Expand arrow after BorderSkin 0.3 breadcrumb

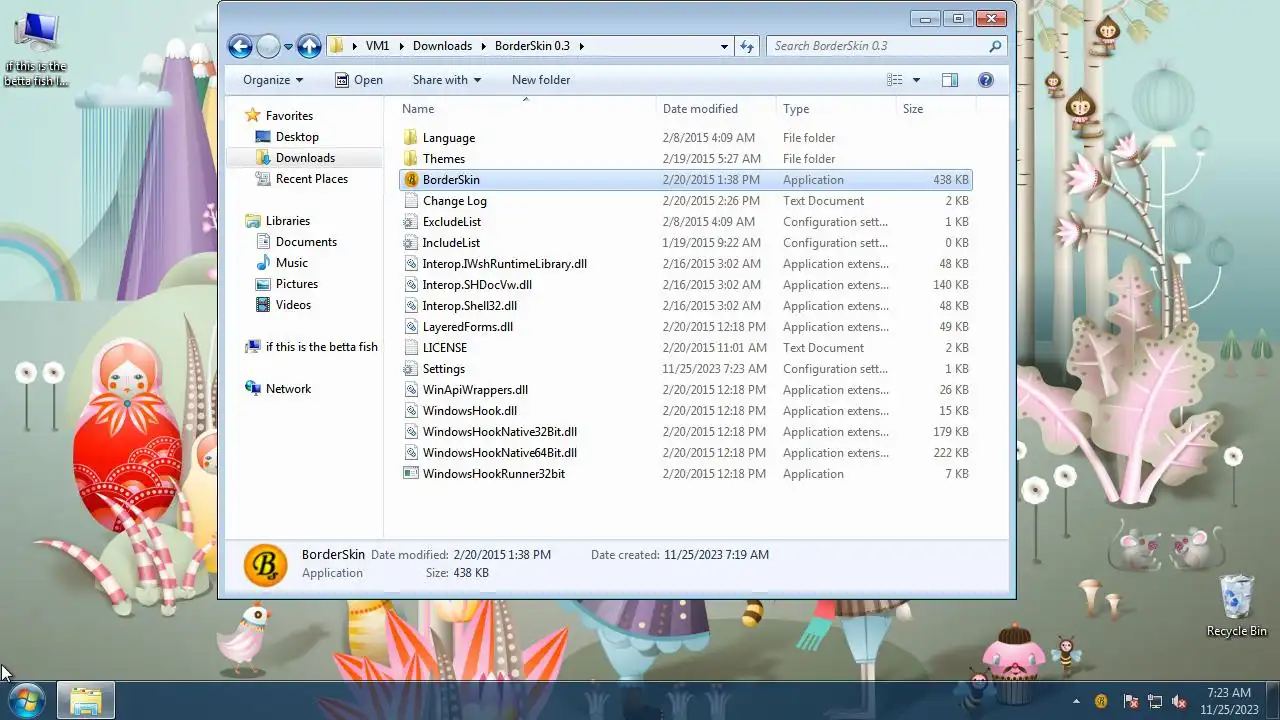tap(581, 46)
